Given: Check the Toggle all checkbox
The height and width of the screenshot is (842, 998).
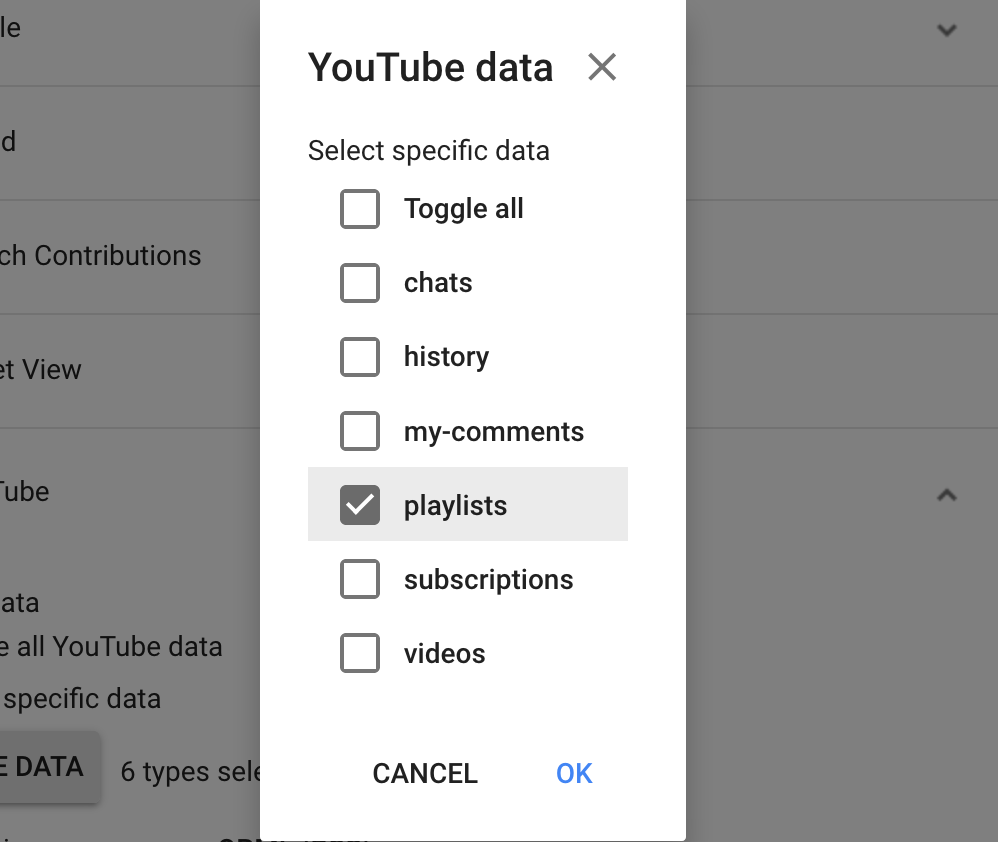Looking at the screenshot, I should (x=360, y=209).
